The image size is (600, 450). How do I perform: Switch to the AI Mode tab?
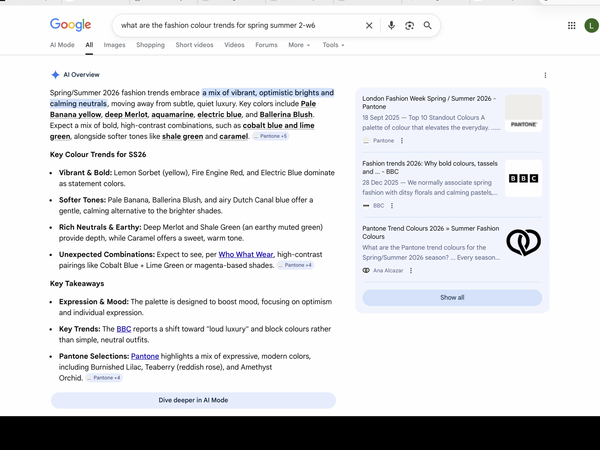coord(62,45)
